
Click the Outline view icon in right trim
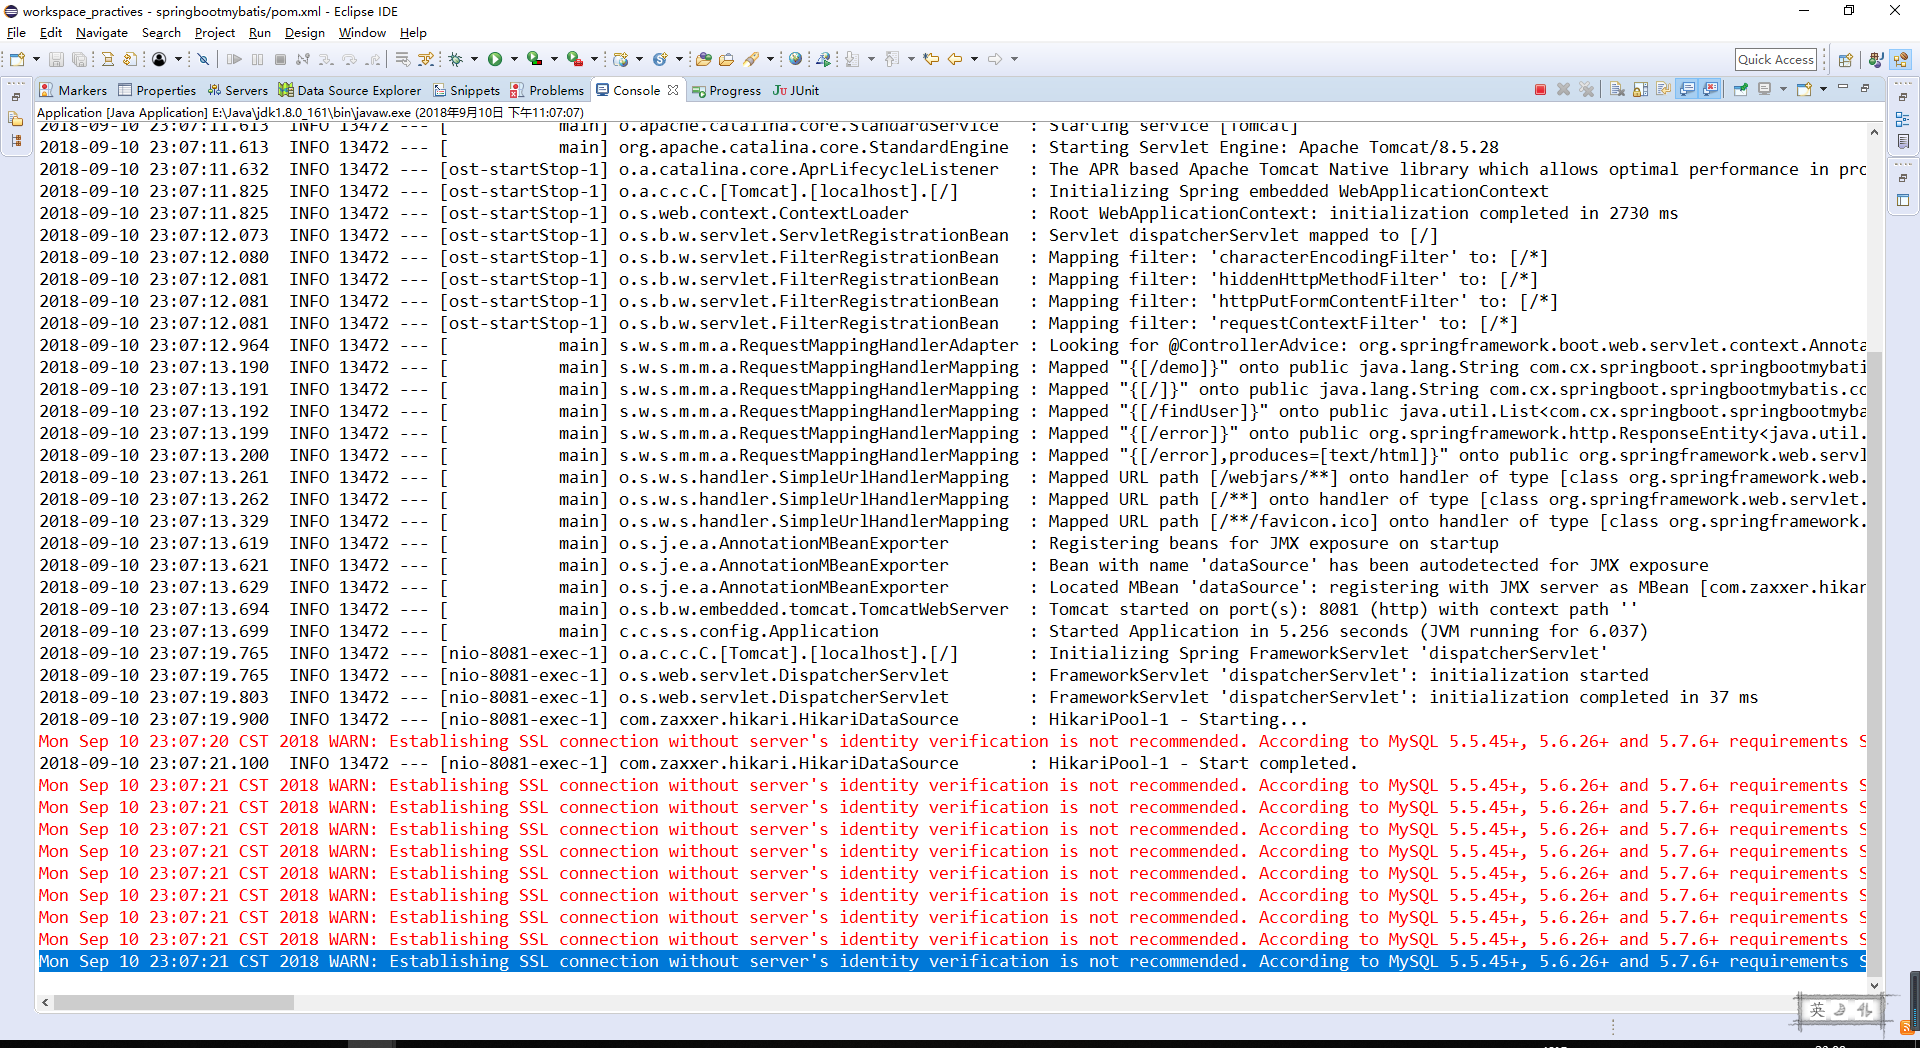[x=1903, y=120]
